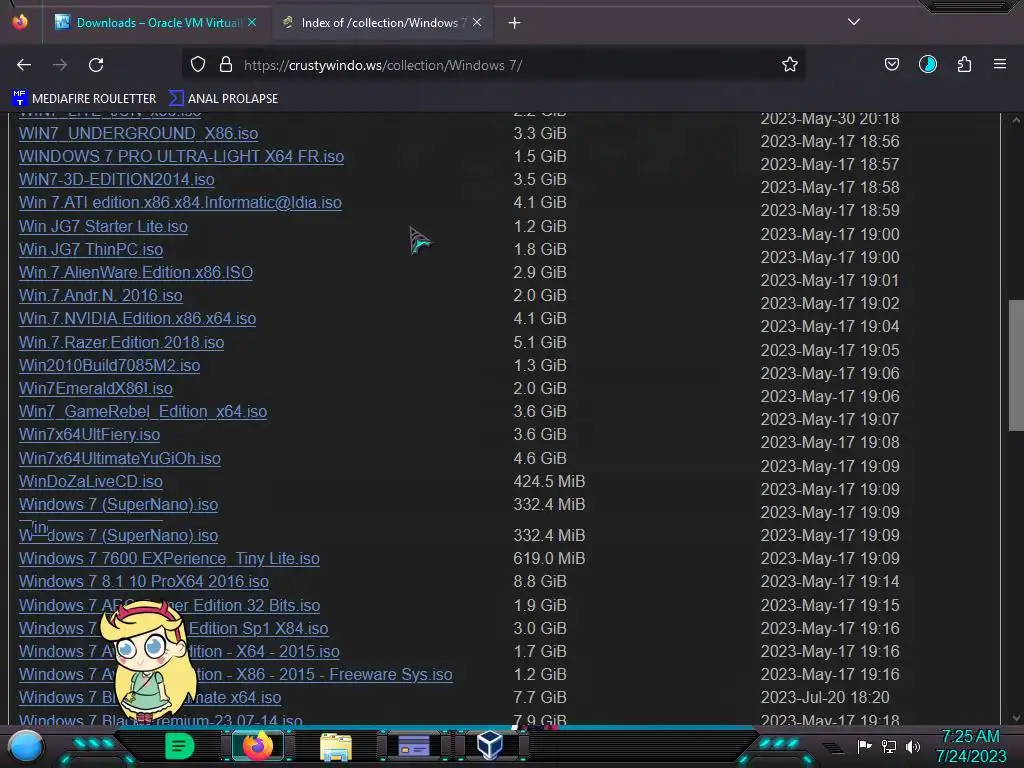Select Index of /collection/Windows 7 tab
Image resolution: width=1024 pixels, height=768 pixels.
tap(382, 23)
